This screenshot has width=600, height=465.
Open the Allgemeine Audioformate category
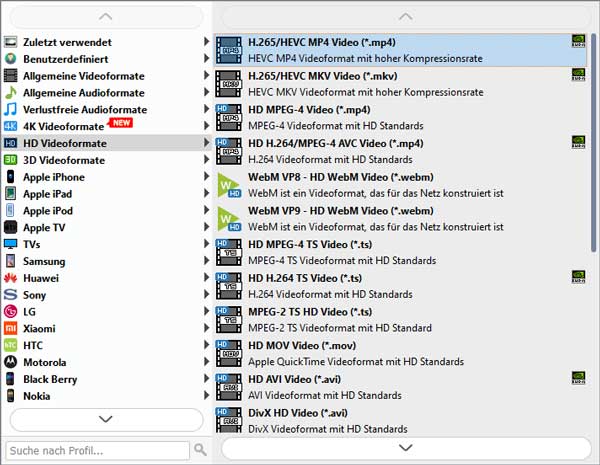[x=107, y=92]
